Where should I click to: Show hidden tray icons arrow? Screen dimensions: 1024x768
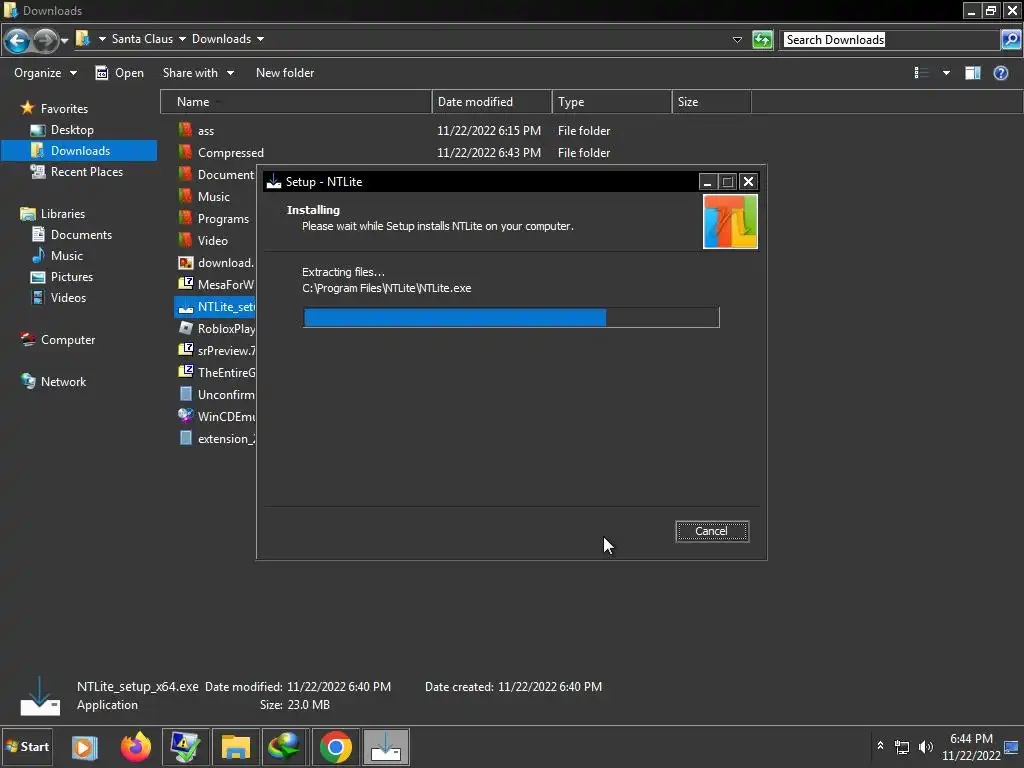(880, 746)
